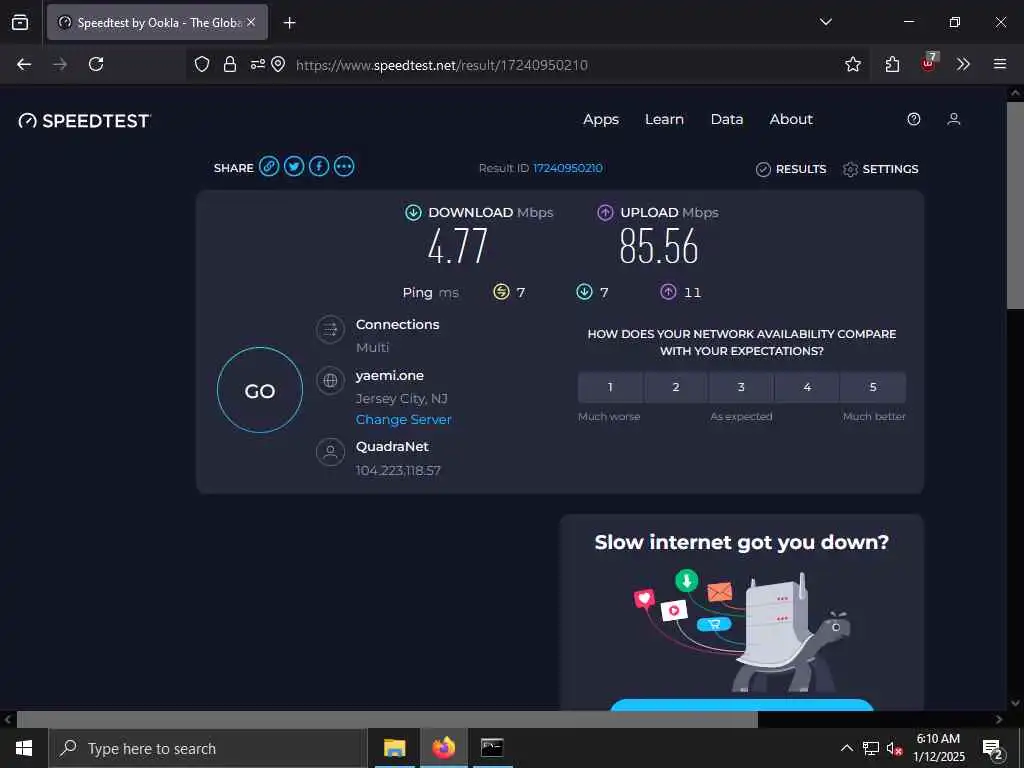Open test SETTINGS
The image size is (1024, 768).
[x=880, y=169]
